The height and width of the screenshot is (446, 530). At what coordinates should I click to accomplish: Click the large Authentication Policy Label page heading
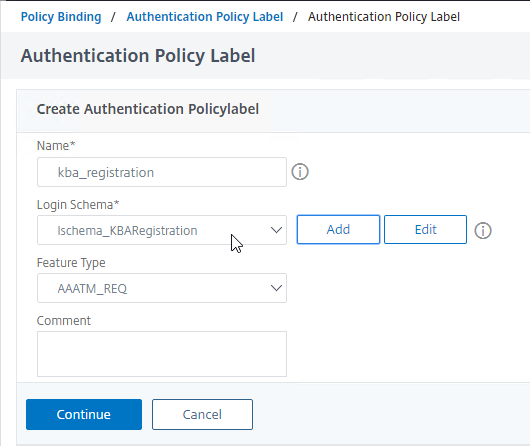[x=138, y=56]
